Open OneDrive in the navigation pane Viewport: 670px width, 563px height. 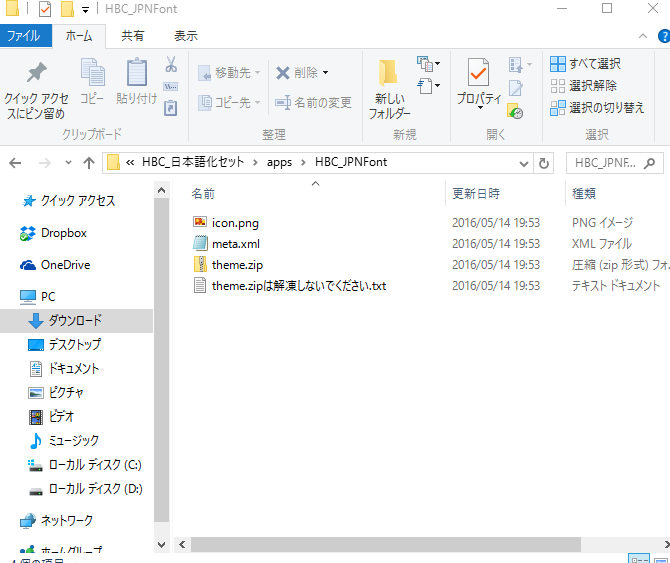coord(65,265)
